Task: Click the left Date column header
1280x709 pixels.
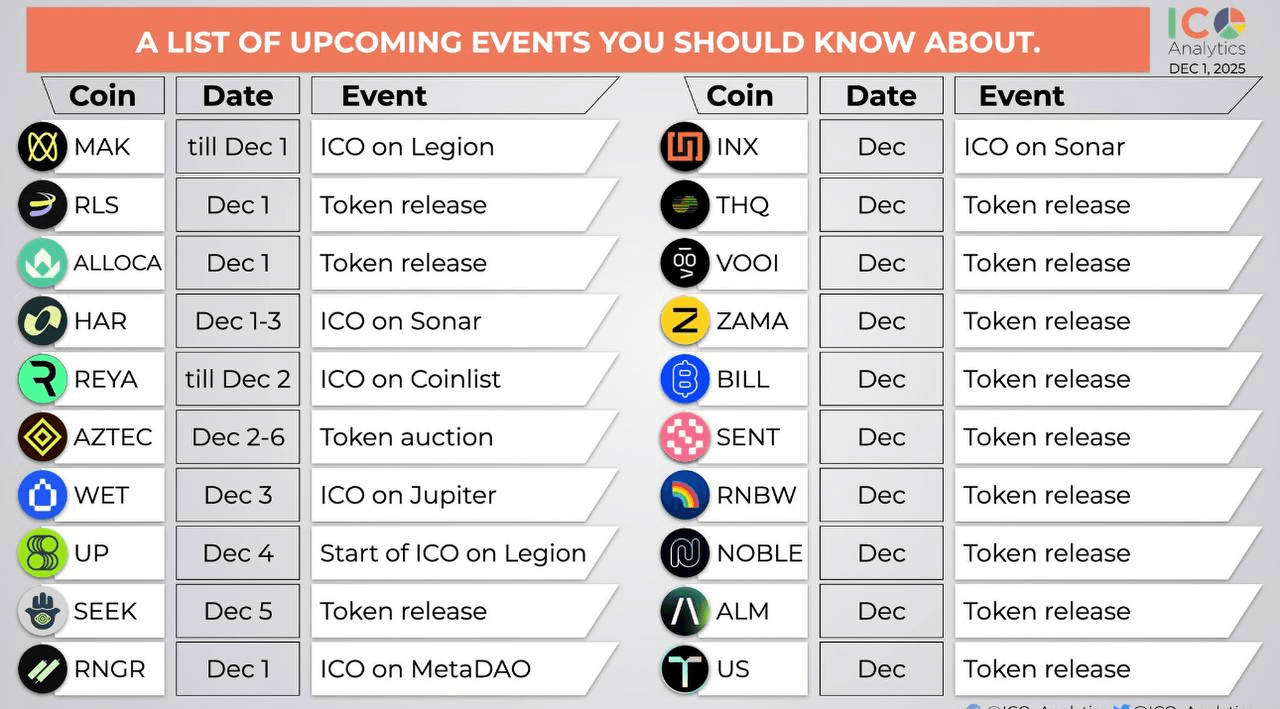Action: 237,96
